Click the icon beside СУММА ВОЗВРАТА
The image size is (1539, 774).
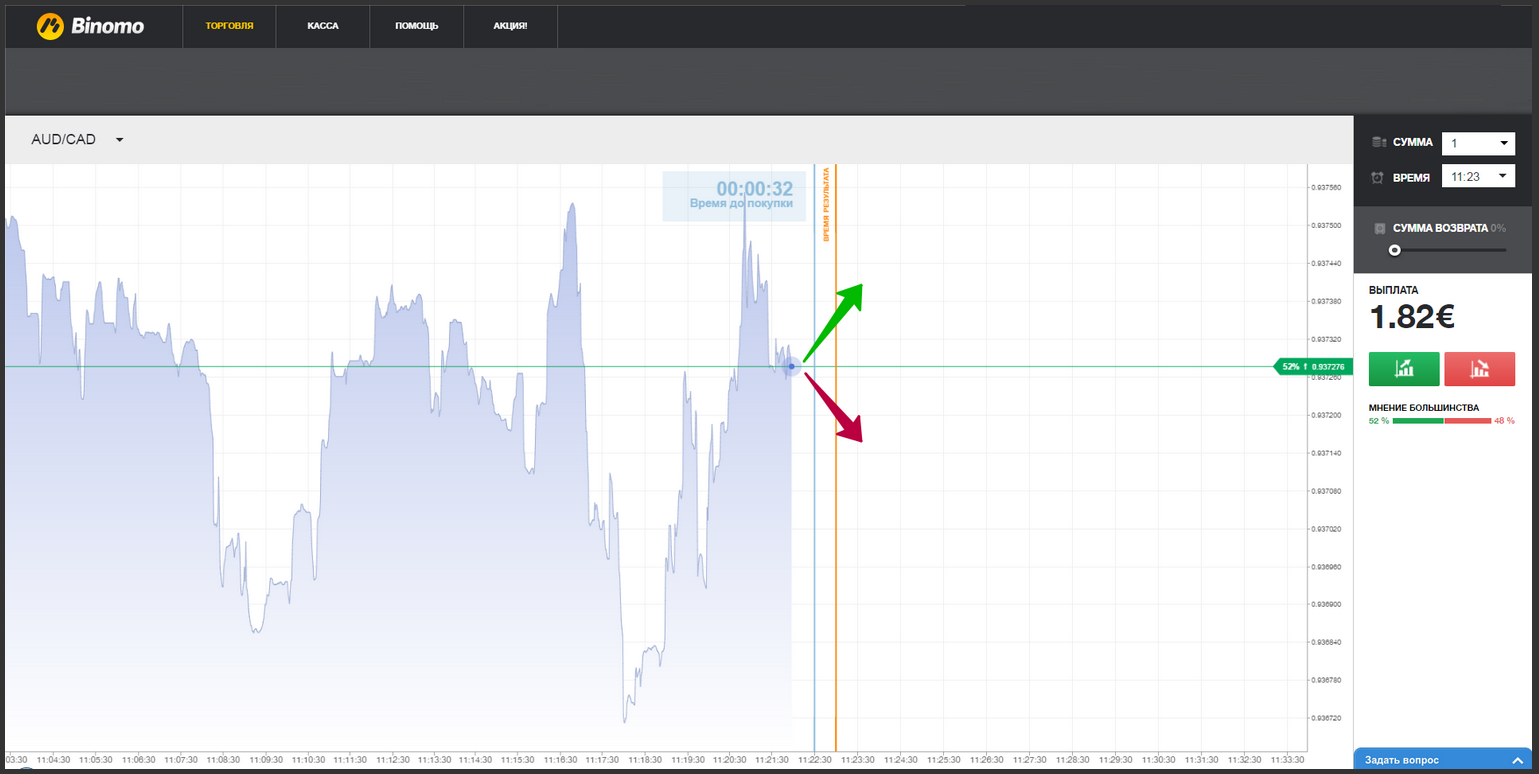click(x=1380, y=228)
